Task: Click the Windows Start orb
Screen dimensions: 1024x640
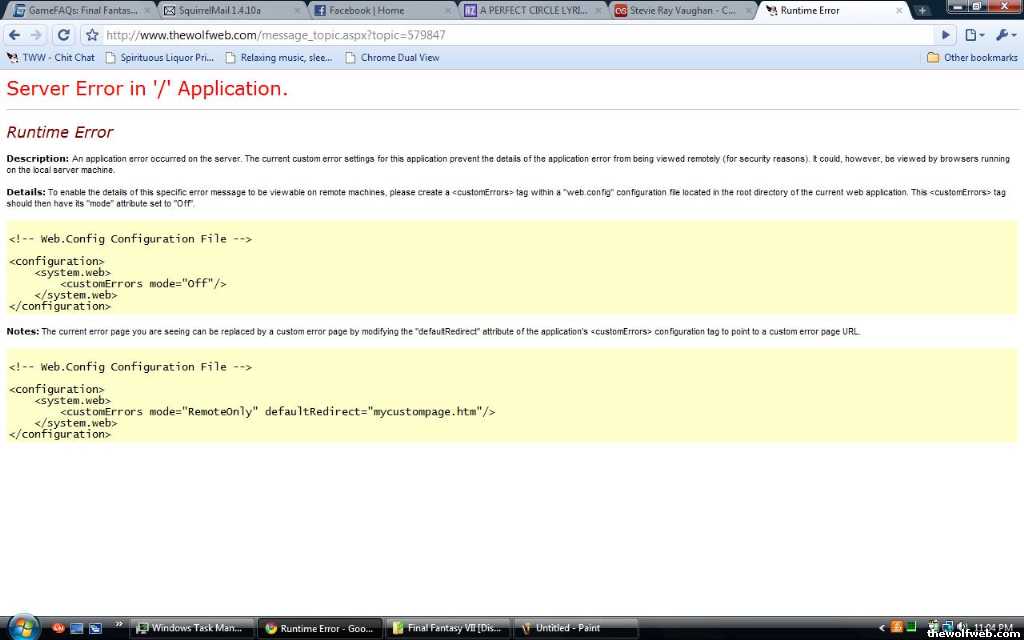Action: coord(22,627)
